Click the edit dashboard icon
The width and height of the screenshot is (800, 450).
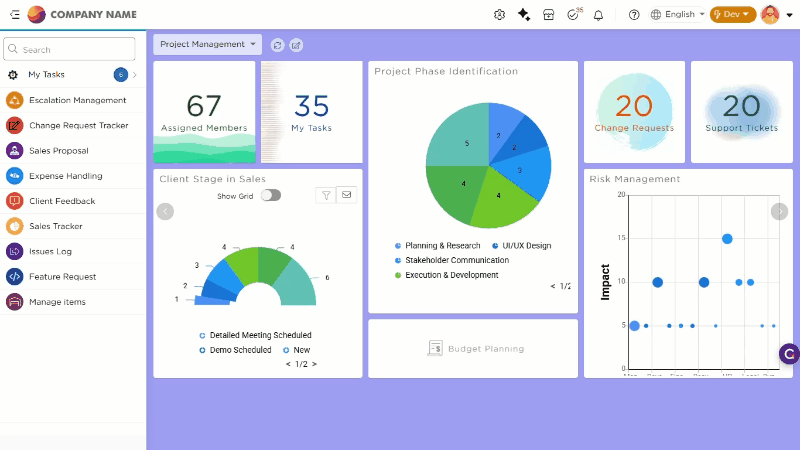click(296, 45)
